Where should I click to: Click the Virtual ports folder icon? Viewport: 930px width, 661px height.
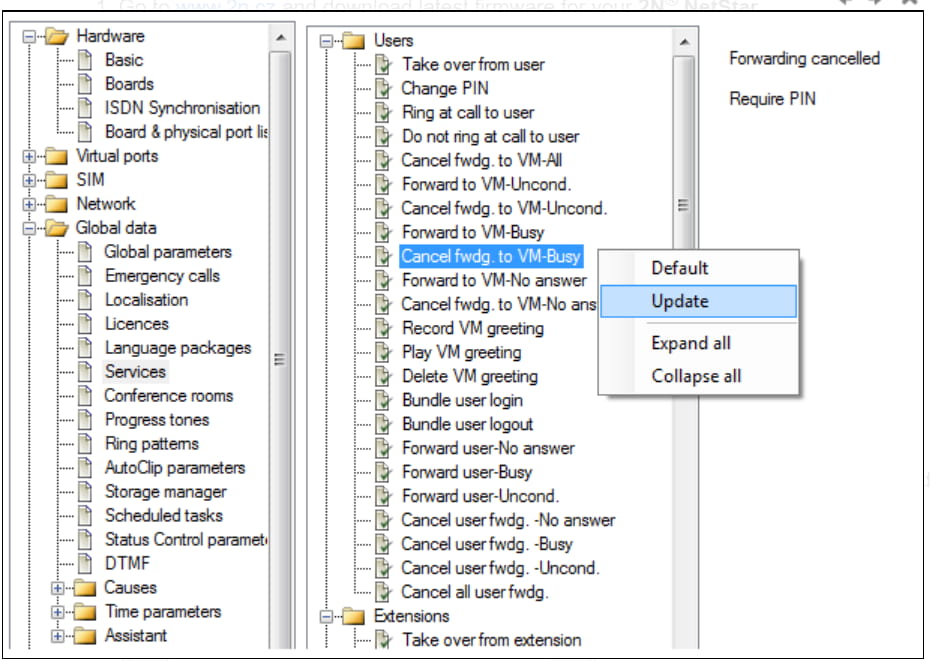pyautogui.click(x=56, y=156)
